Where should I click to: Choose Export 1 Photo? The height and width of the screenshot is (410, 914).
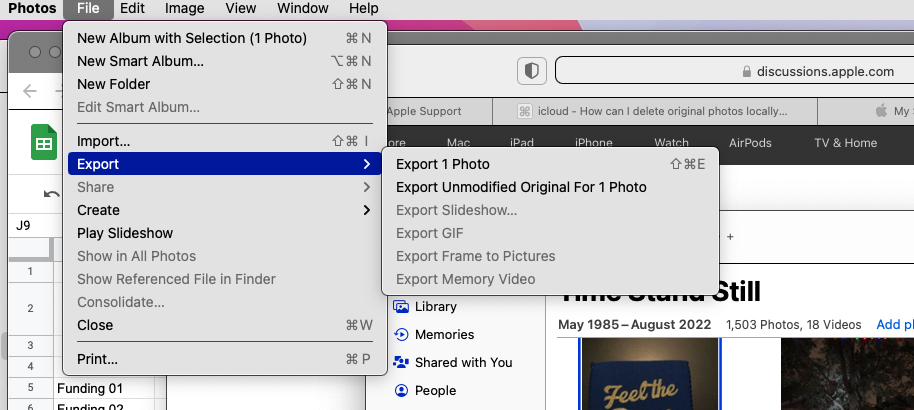pos(443,164)
